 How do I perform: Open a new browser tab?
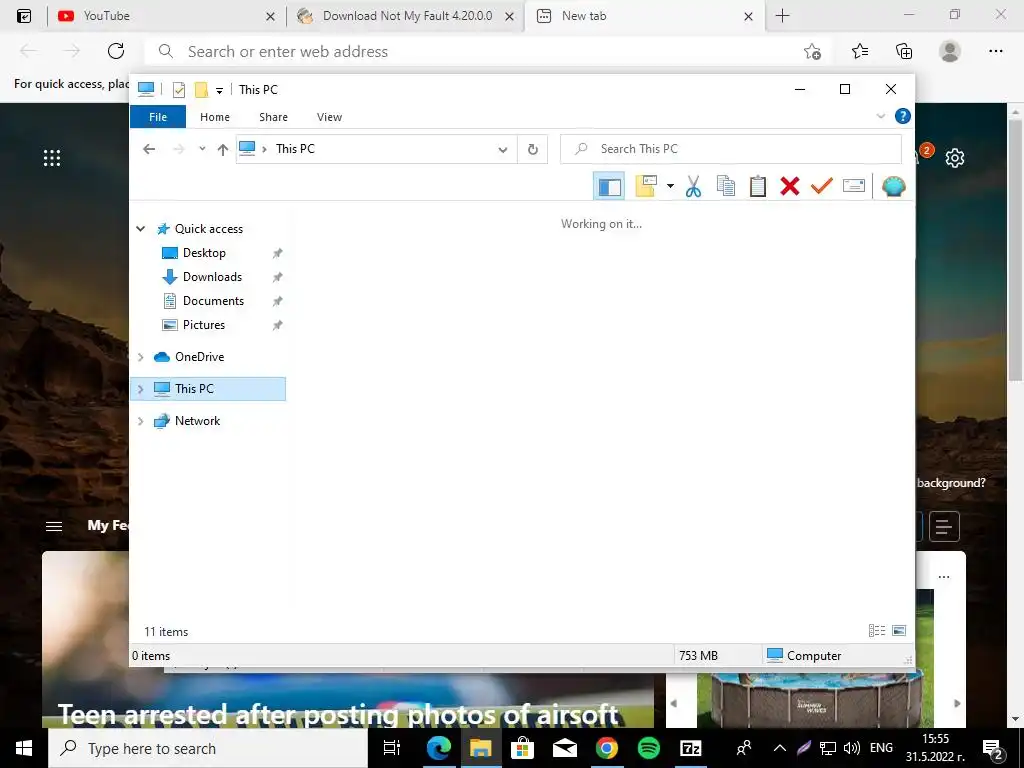coord(782,16)
